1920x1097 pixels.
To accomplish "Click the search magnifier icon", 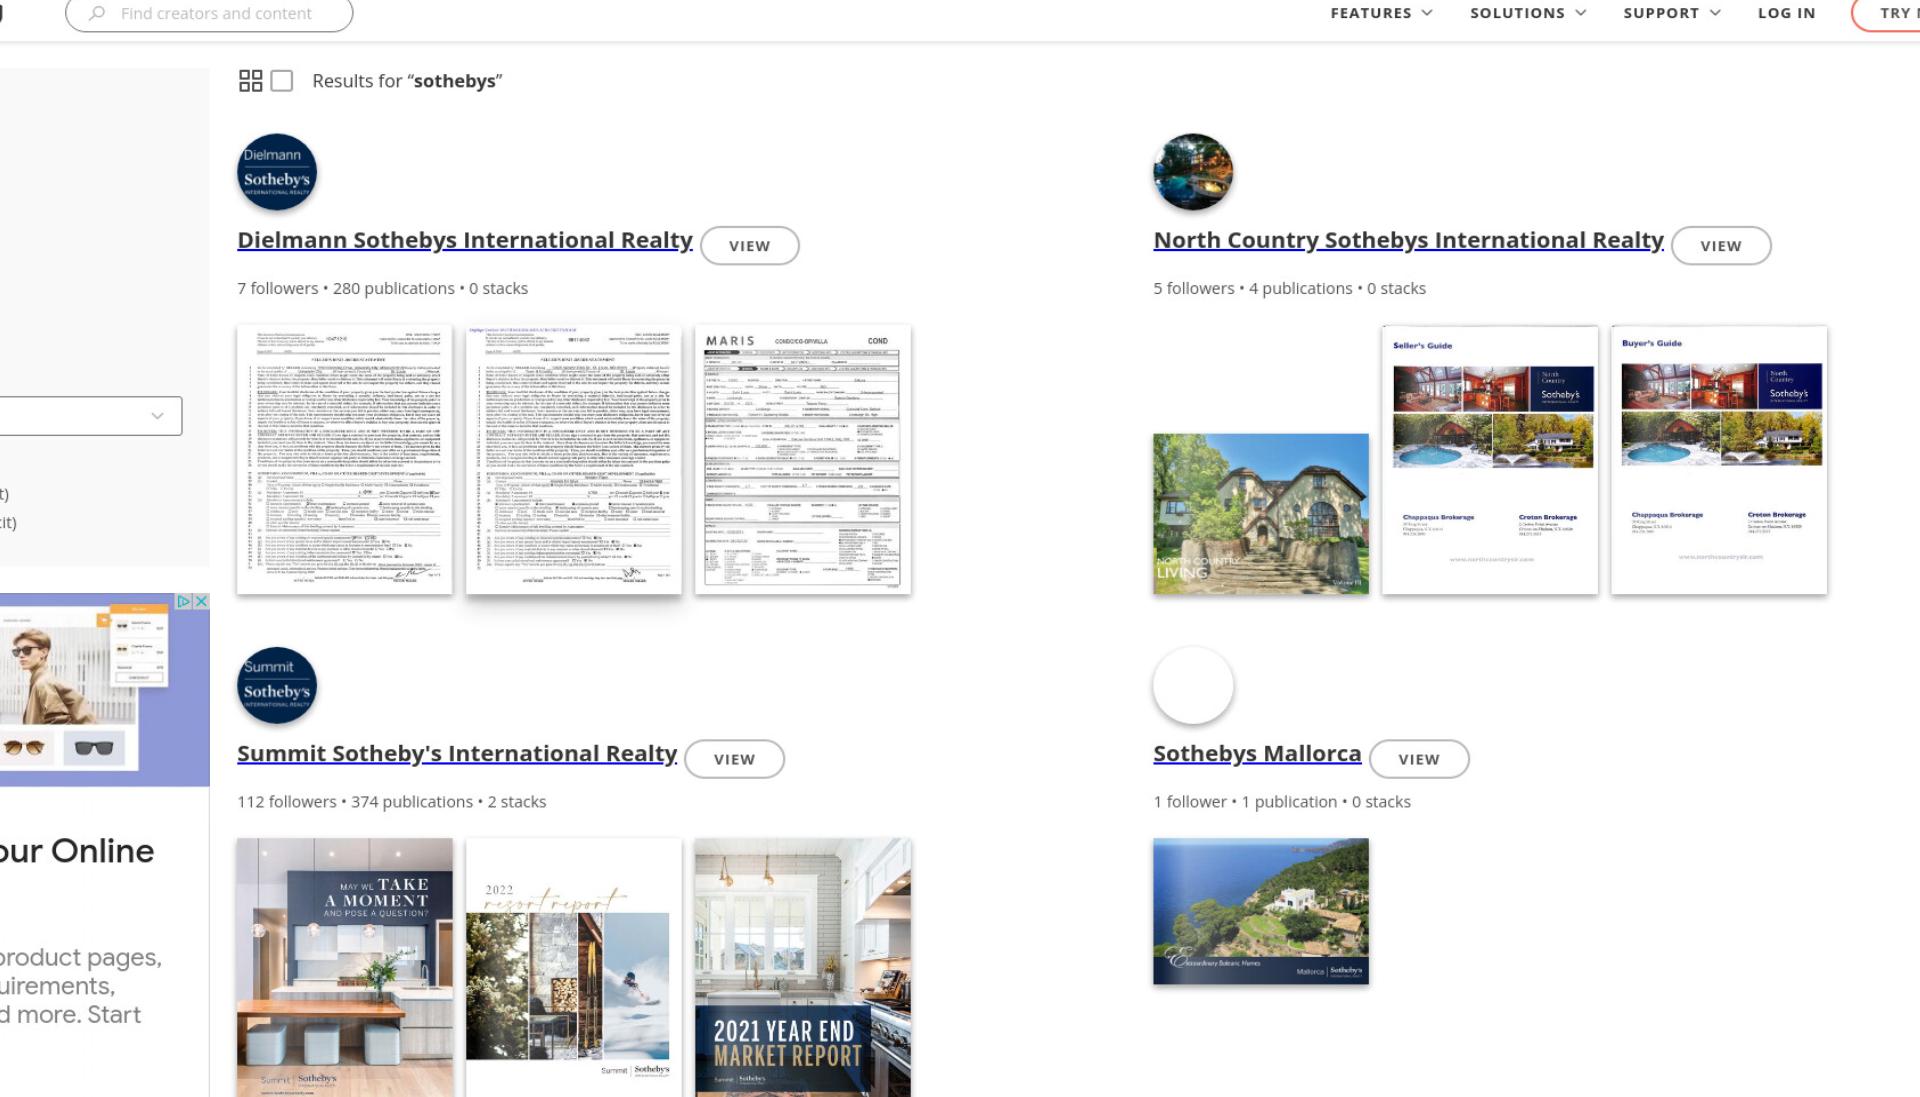I will [x=97, y=14].
